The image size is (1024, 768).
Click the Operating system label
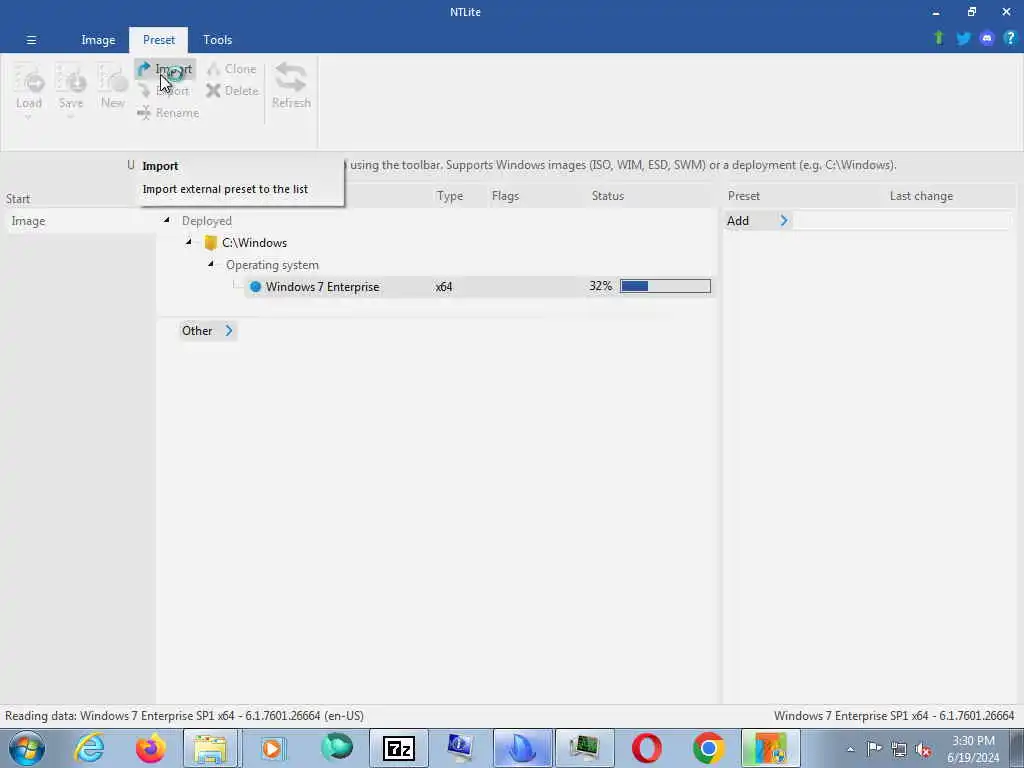click(x=272, y=265)
